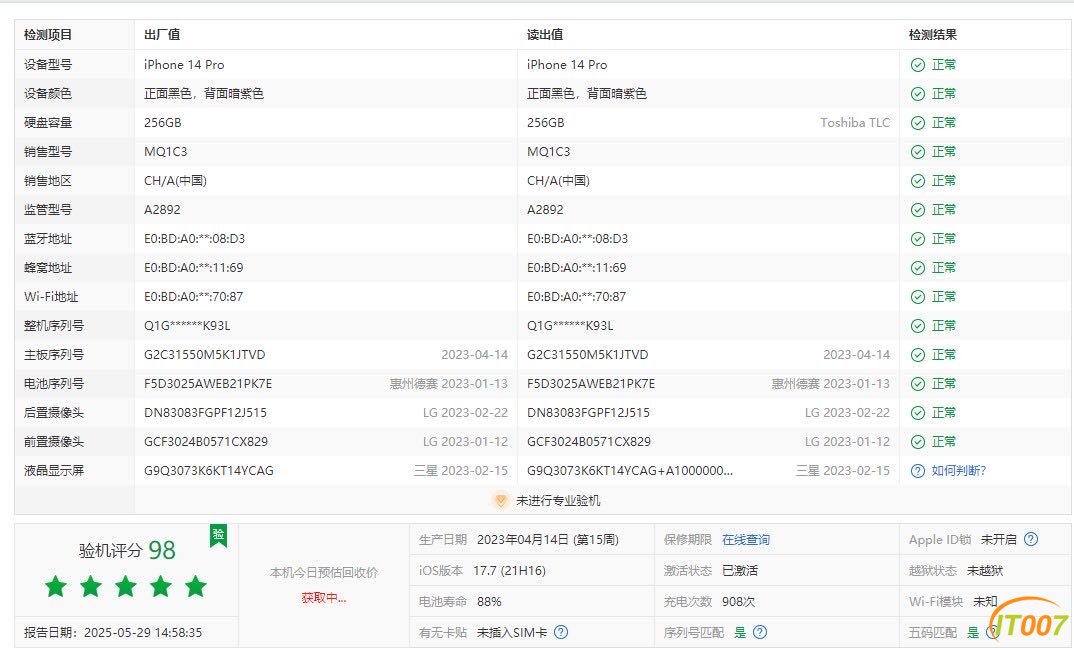Screen dimensions: 1074x648
Task: Click the green check icon for 监管型号
Action: click(x=918, y=210)
